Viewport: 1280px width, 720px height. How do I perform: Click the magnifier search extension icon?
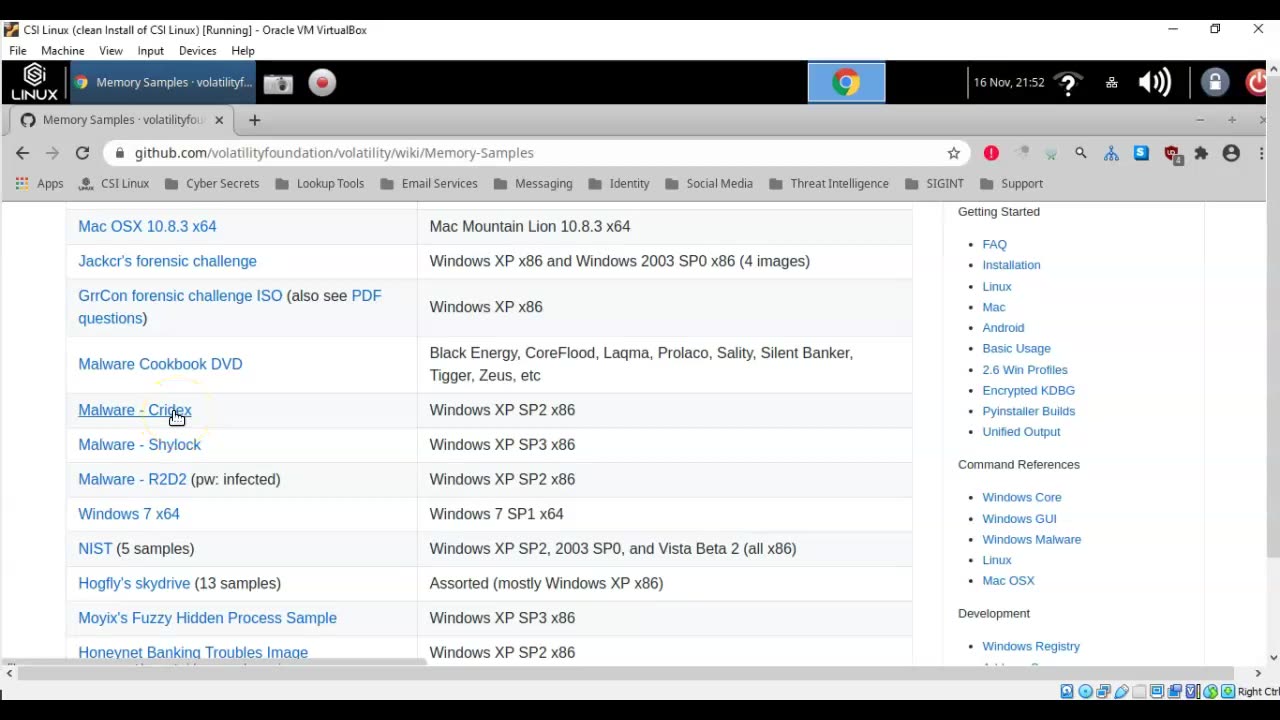(1081, 153)
